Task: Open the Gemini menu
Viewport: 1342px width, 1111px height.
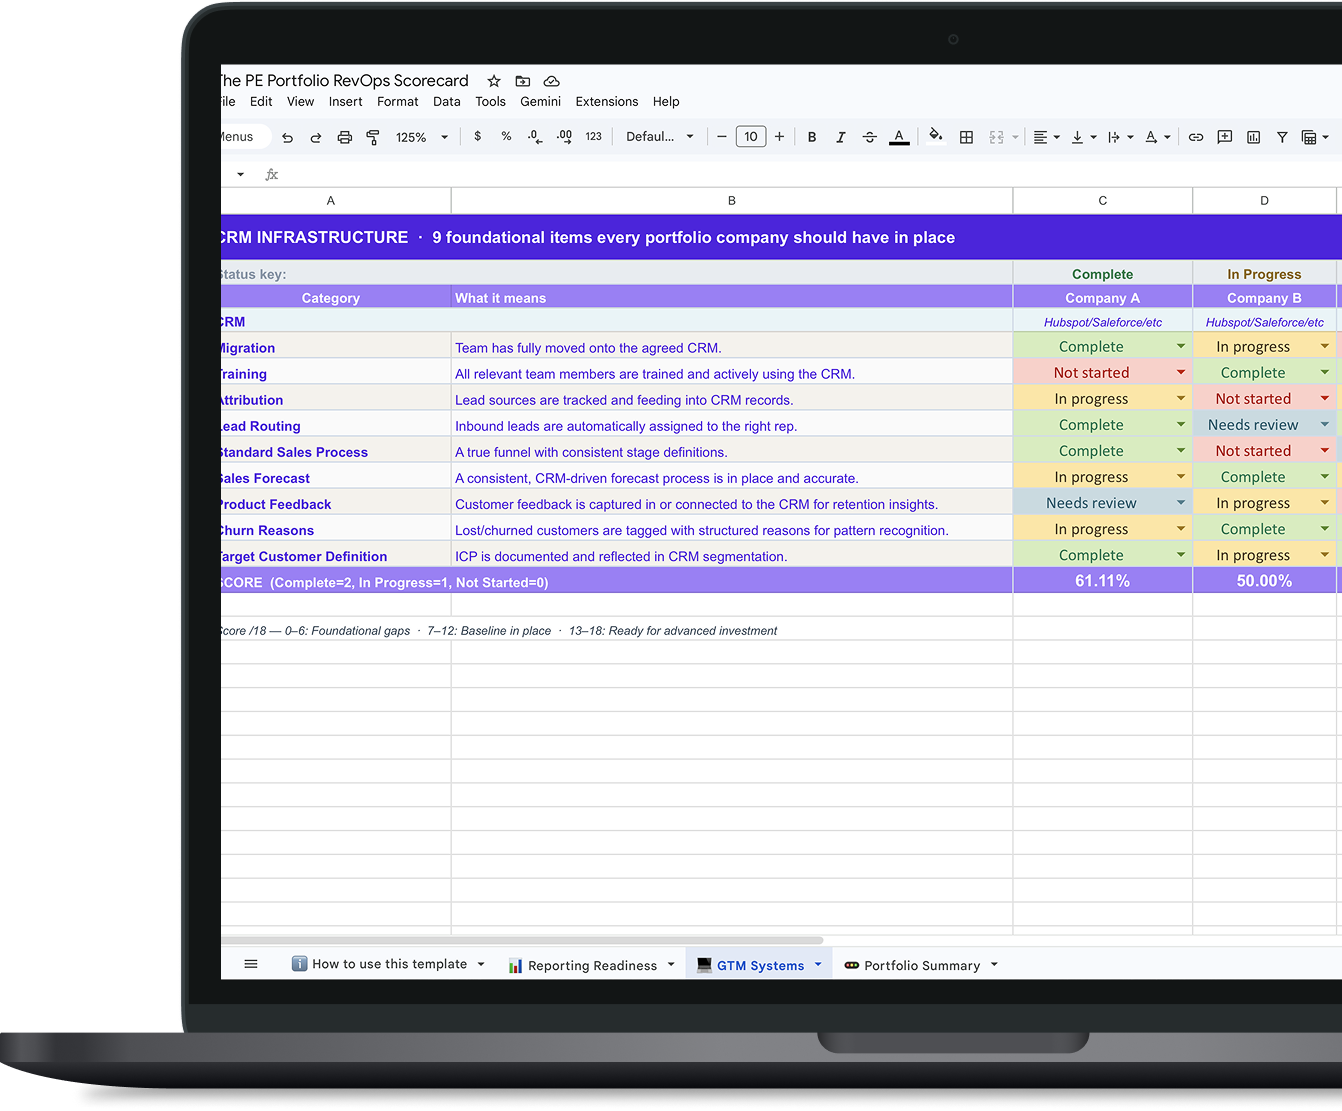Action: pos(541,102)
